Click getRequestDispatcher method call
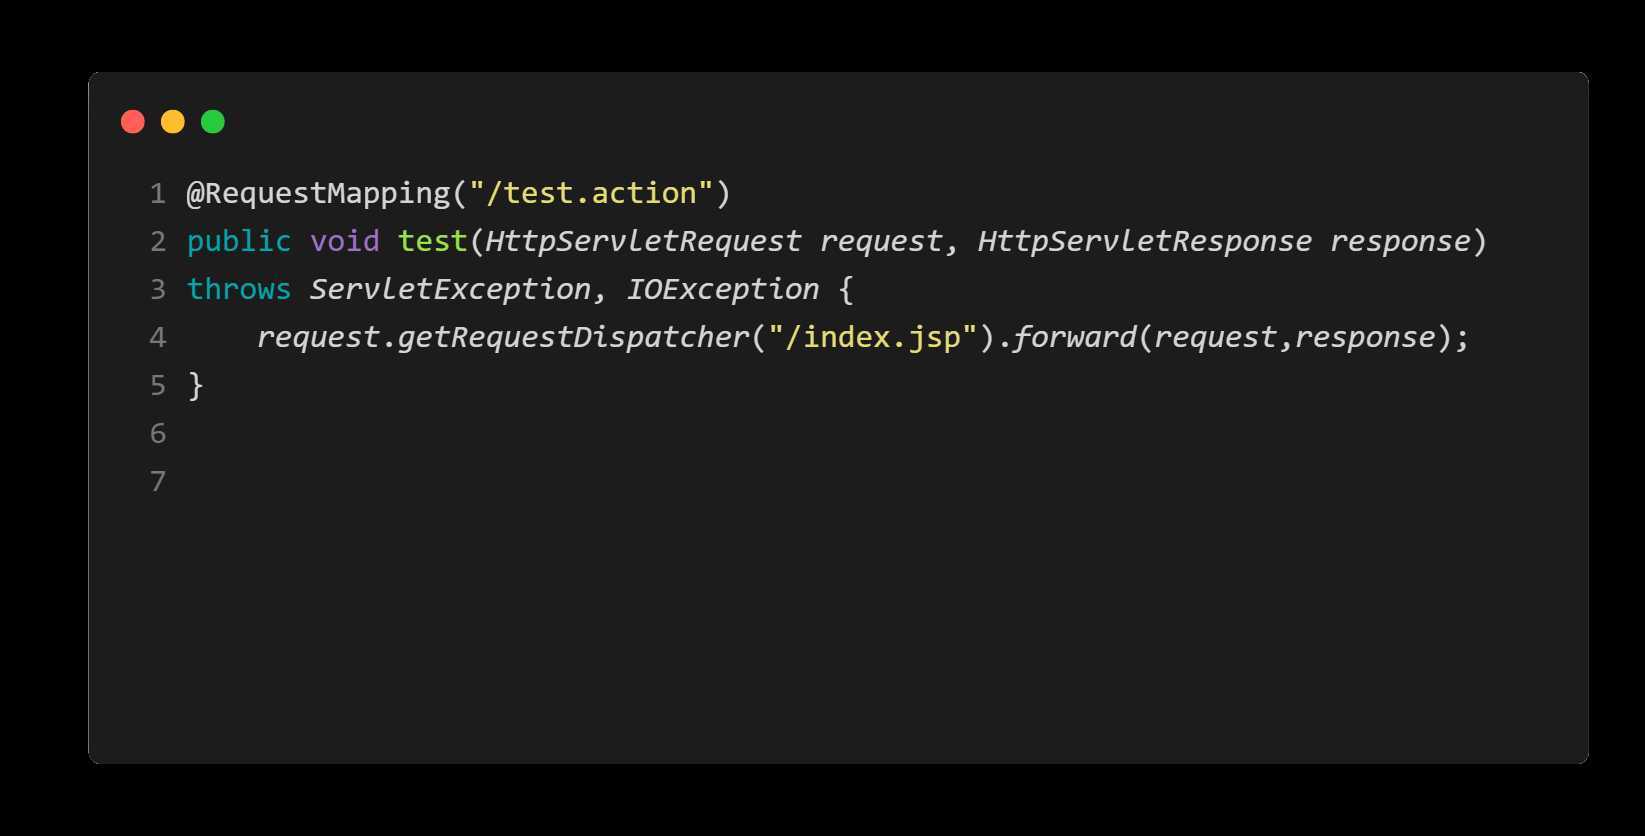The width and height of the screenshot is (1645, 836). (x=574, y=337)
